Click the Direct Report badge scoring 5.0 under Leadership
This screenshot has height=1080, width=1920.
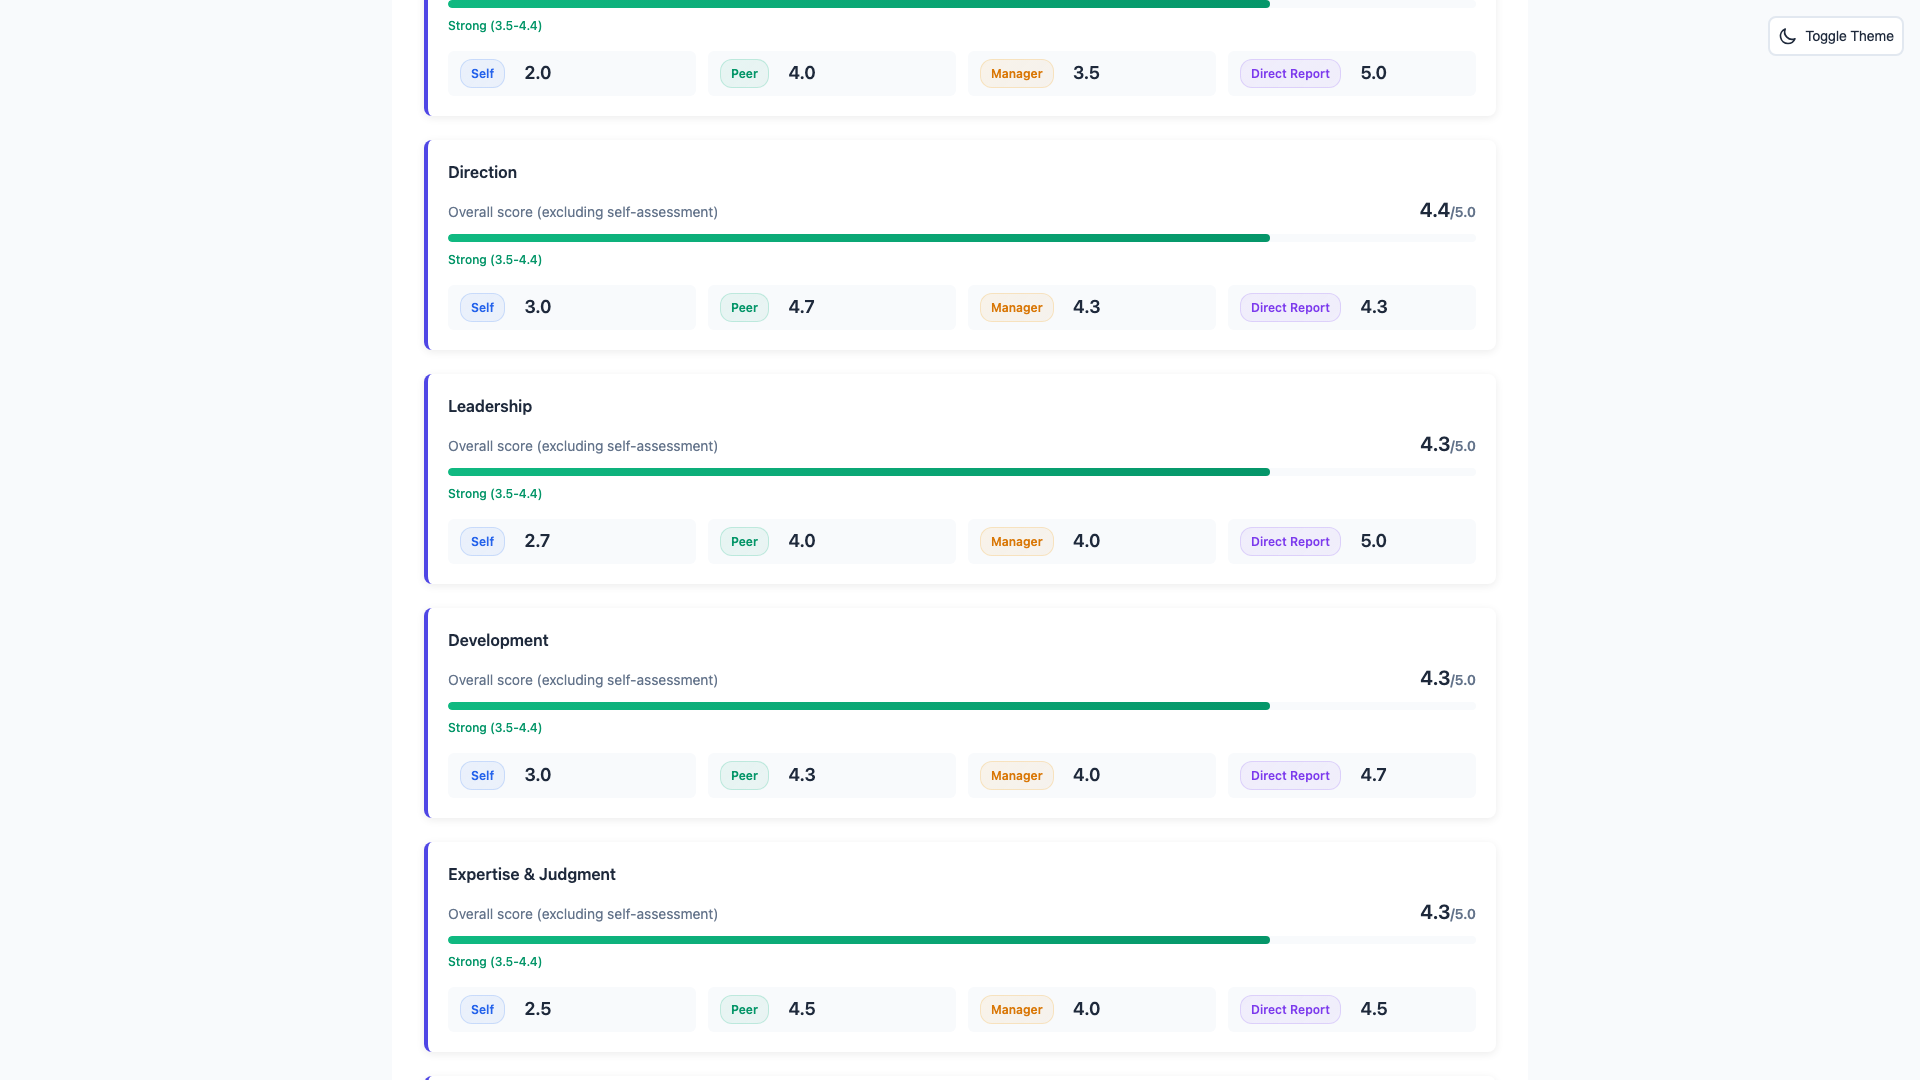[x=1289, y=541]
